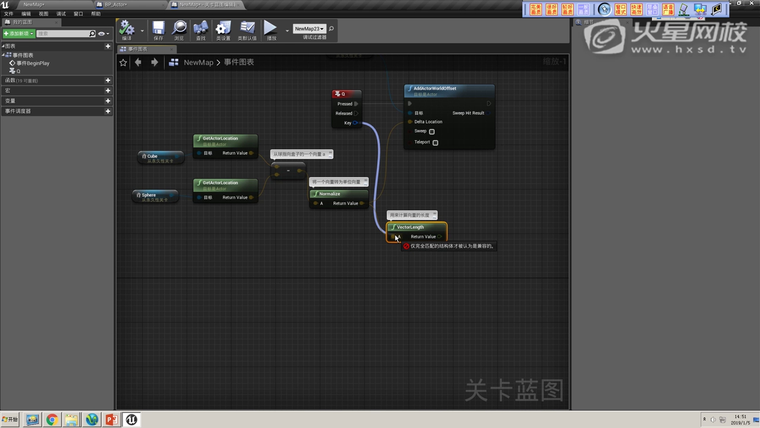The height and width of the screenshot is (428, 760).
Task: Navigate back with the left arrow
Action: pyautogui.click(x=139, y=62)
